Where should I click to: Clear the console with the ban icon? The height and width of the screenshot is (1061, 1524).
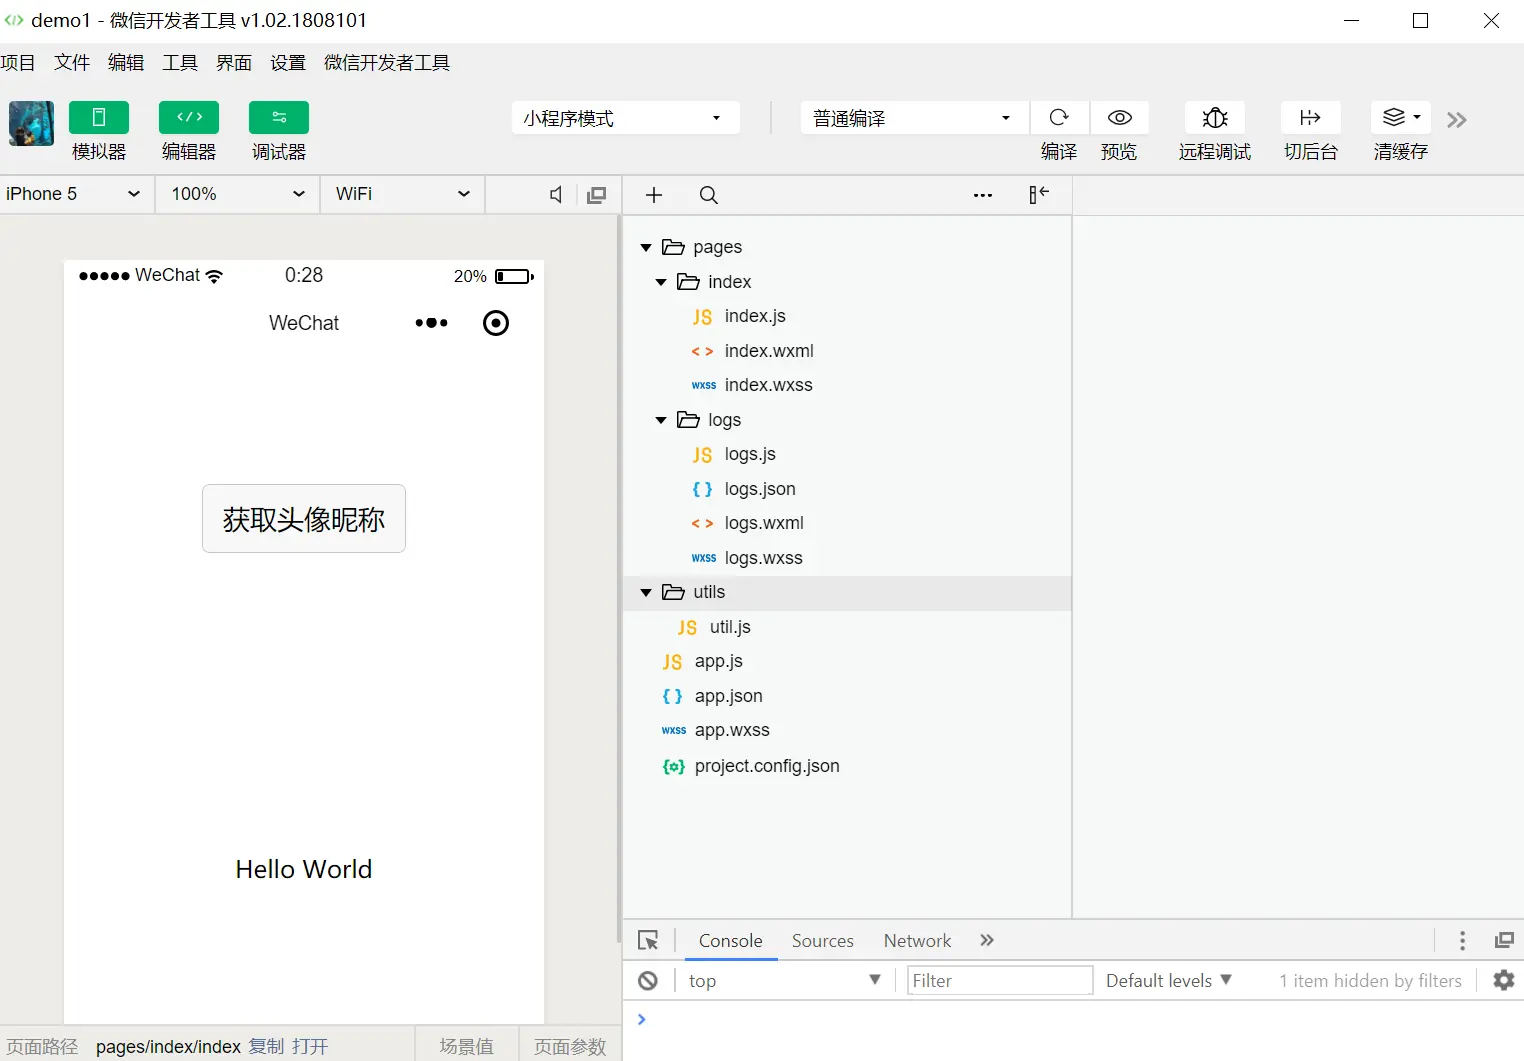tap(648, 981)
